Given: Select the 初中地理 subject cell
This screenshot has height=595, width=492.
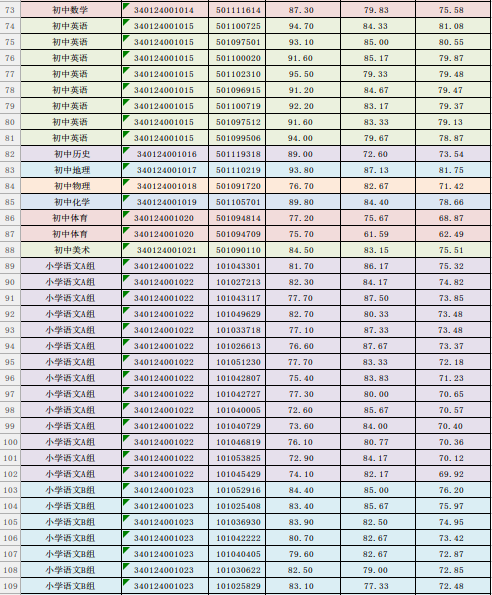Looking at the screenshot, I should [x=71, y=170].
